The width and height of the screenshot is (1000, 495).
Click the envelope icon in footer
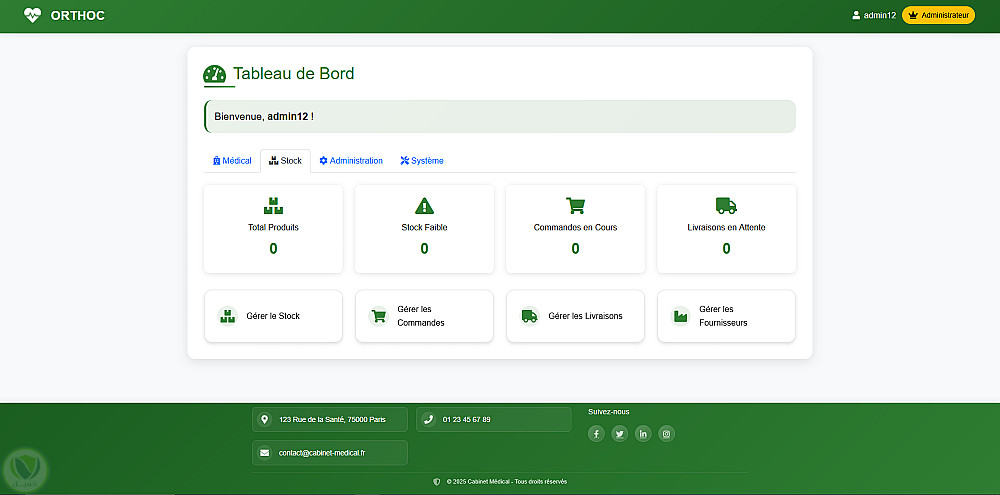point(264,453)
